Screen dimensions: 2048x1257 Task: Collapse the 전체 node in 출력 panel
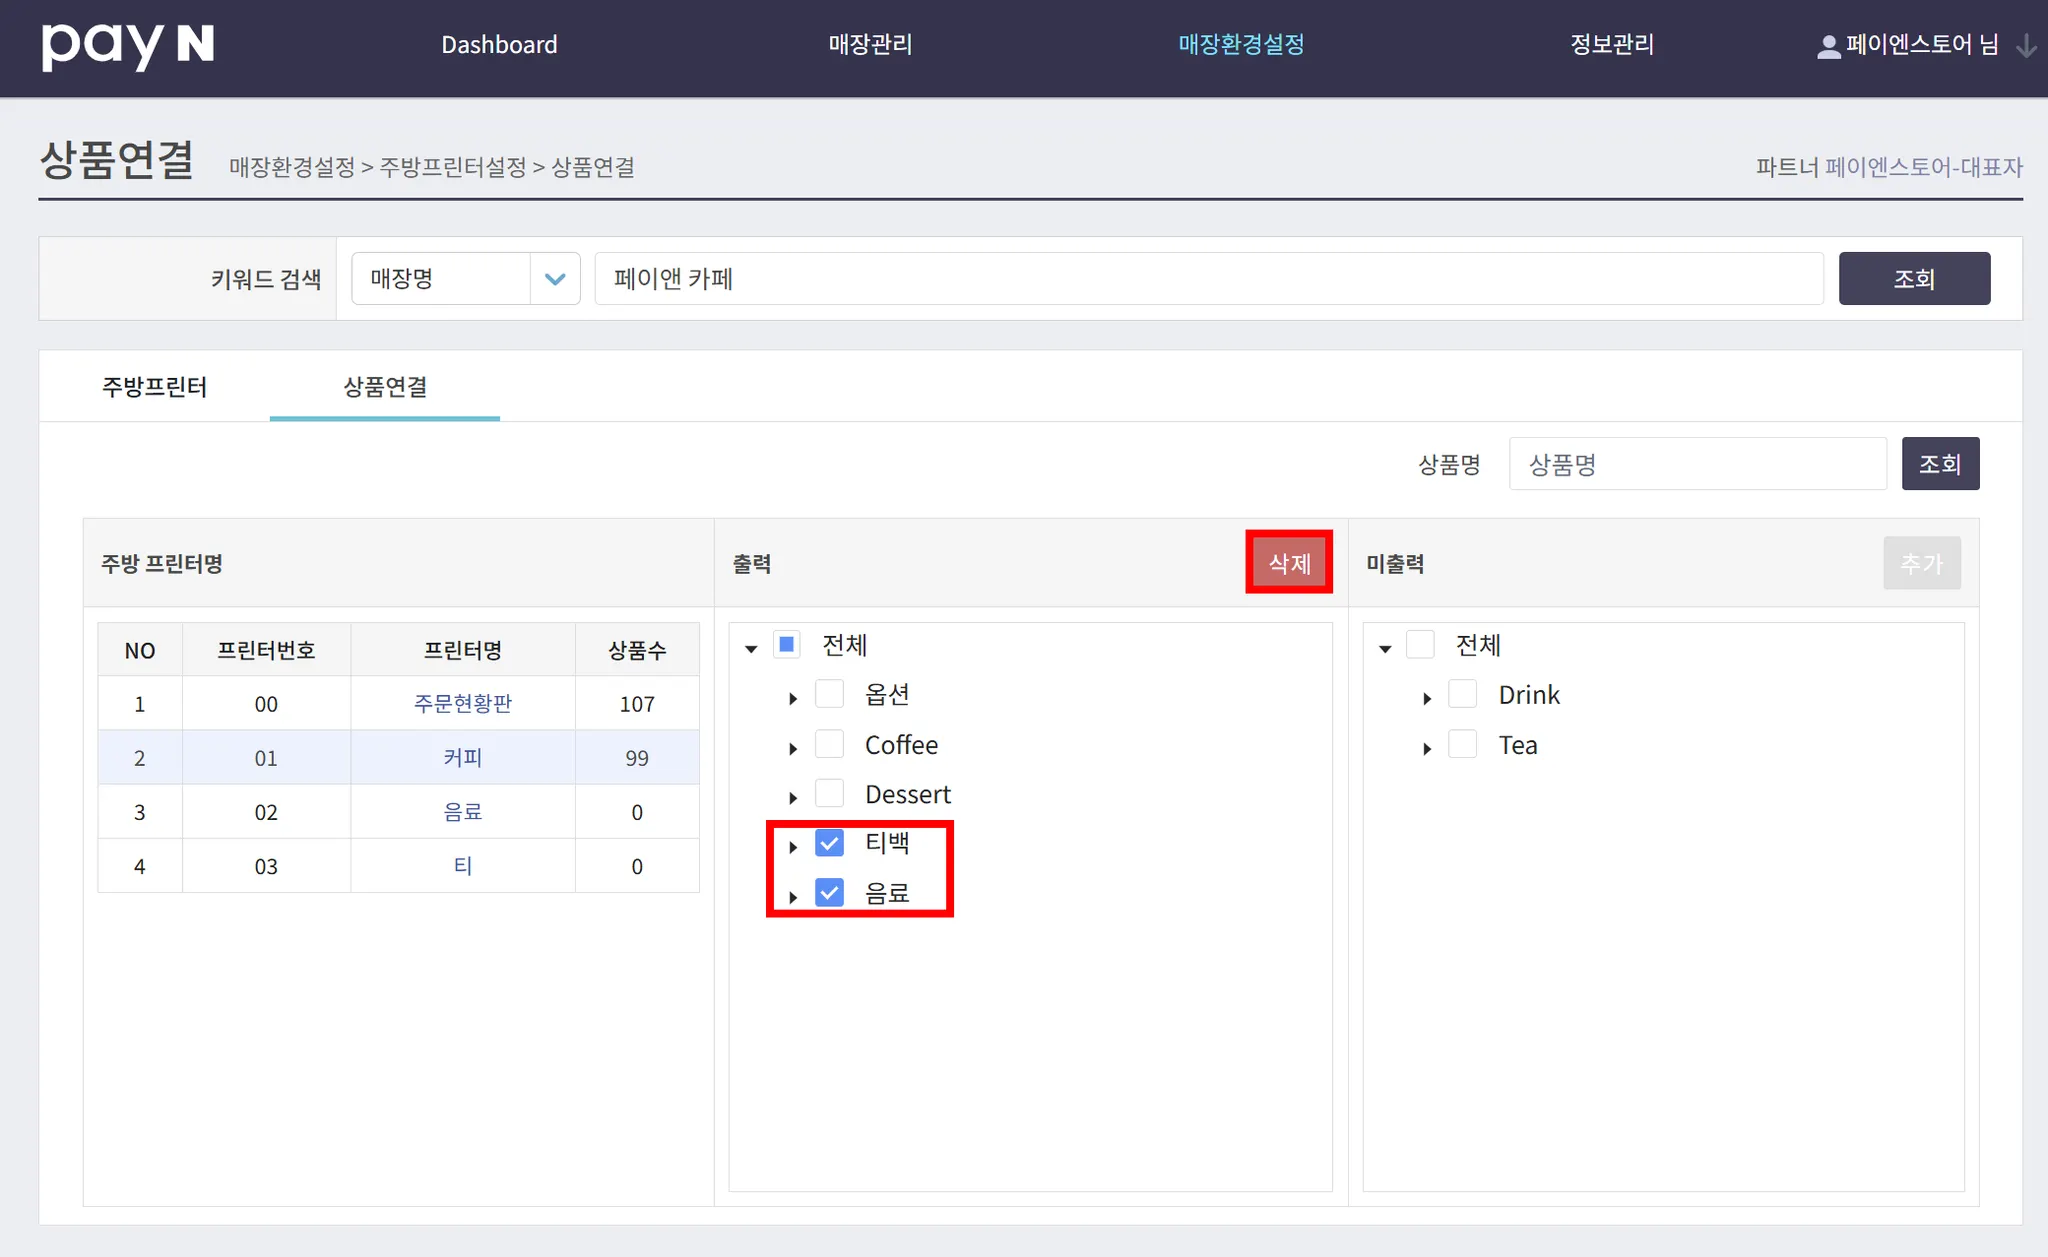pos(751,648)
